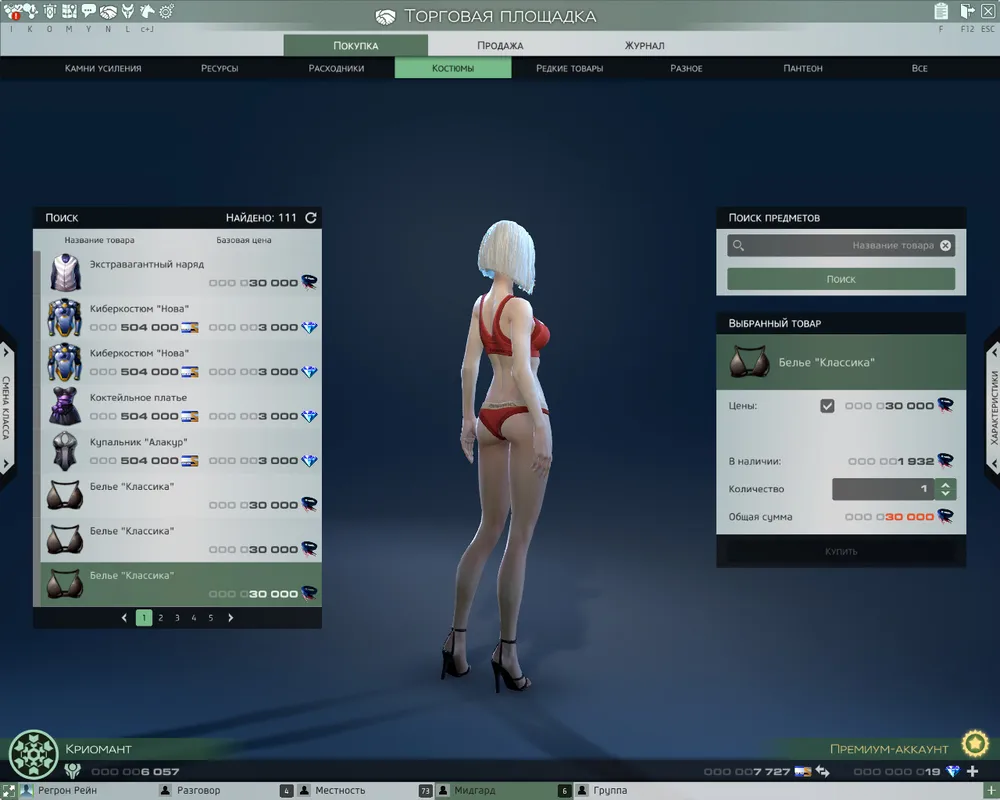1000x800 pixels.
Task: Click the expand chat icon at bottom left
Action: click(8, 790)
